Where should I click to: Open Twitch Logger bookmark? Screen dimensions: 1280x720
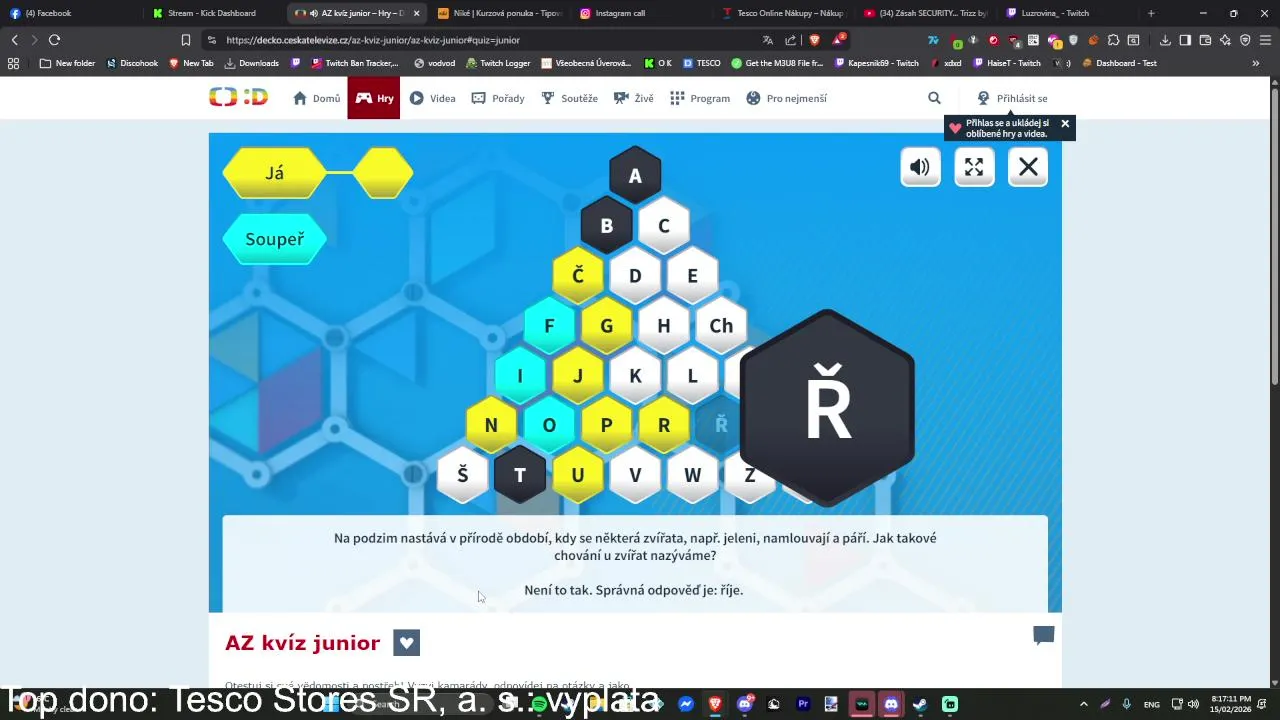pyautogui.click(x=498, y=63)
